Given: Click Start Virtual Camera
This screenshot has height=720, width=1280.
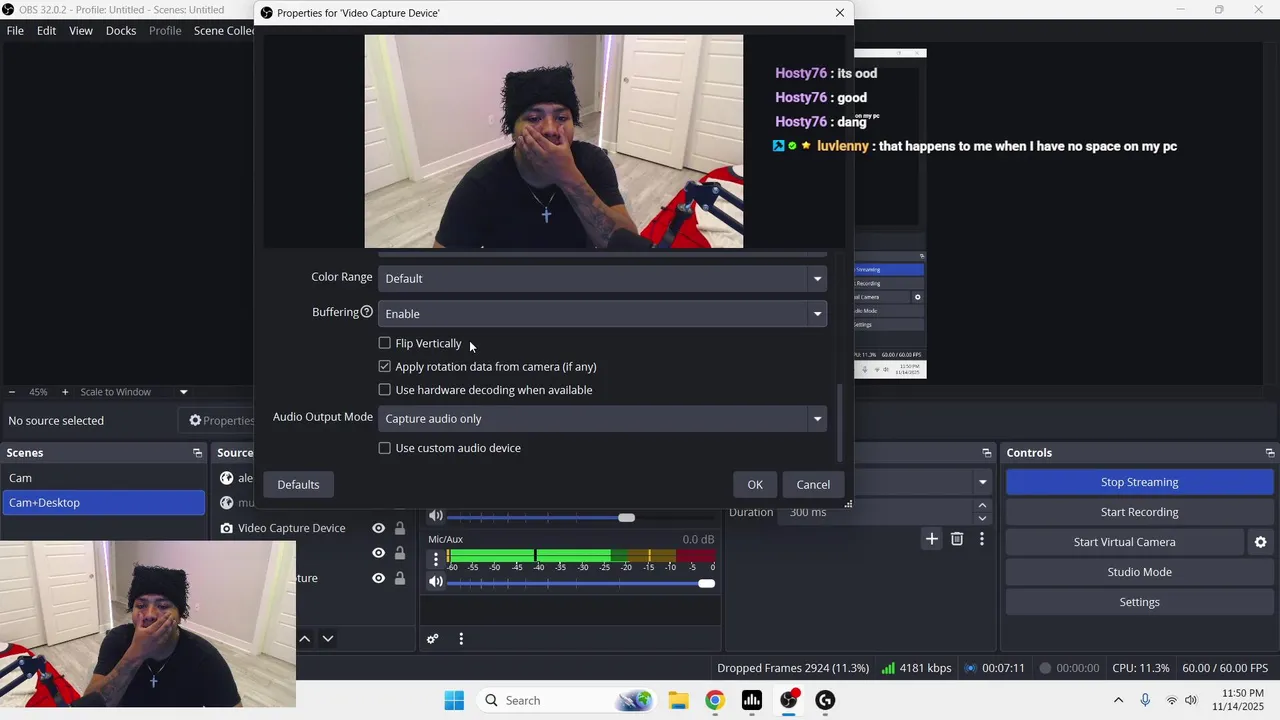Looking at the screenshot, I should tap(1124, 542).
